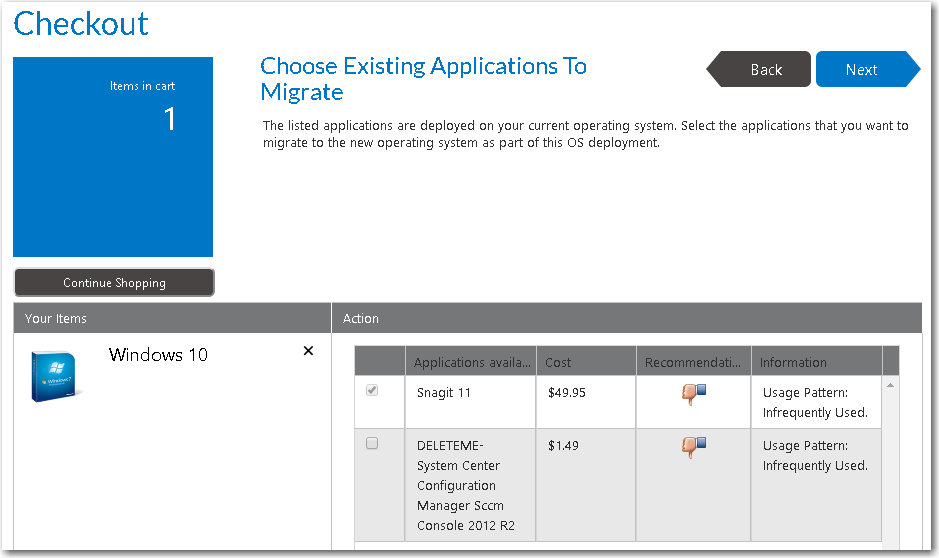Click the Your Items panel header
The width and height of the screenshot is (939, 558).
[x=172, y=319]
